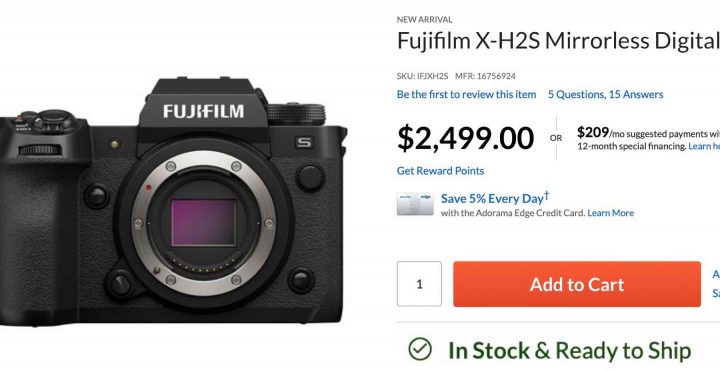Click the NEW ARRIVAL label

(424, 20)
